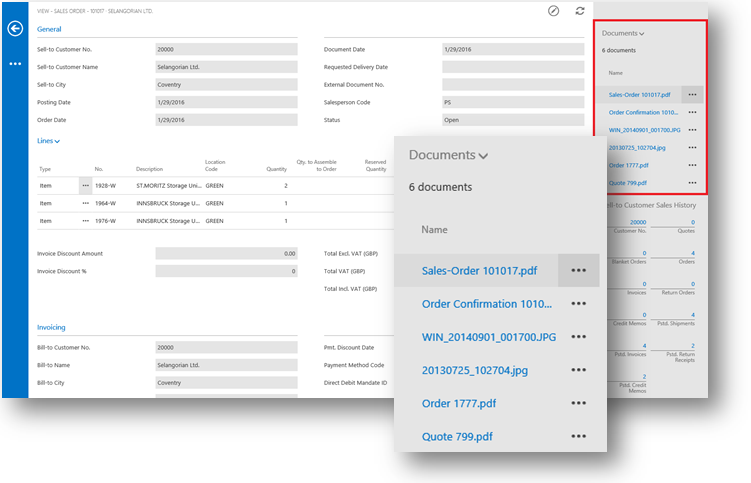Collapse the General section header
The image size is (751, 483).
pos(49,30)
